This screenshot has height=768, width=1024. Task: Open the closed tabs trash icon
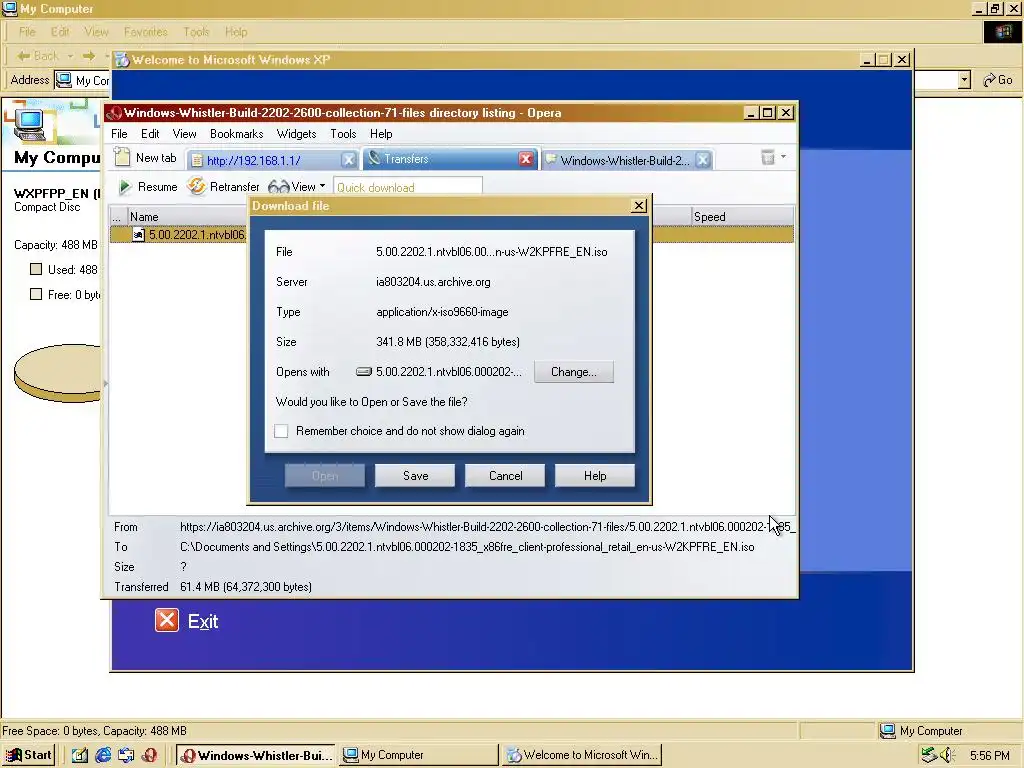click(x=768, y=157)
